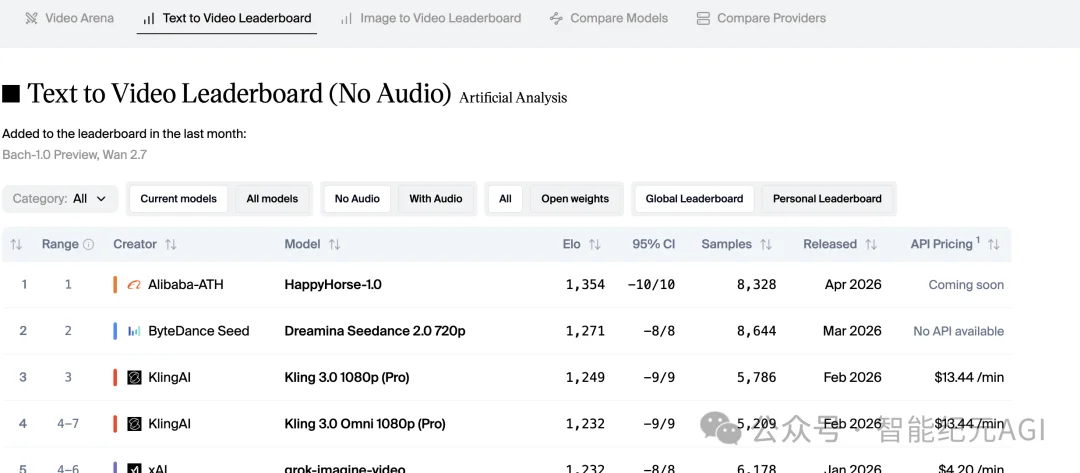Screen dimensions: 1080x473
Task: Sort by Released column arrows
Action: [x=871, y=244]
